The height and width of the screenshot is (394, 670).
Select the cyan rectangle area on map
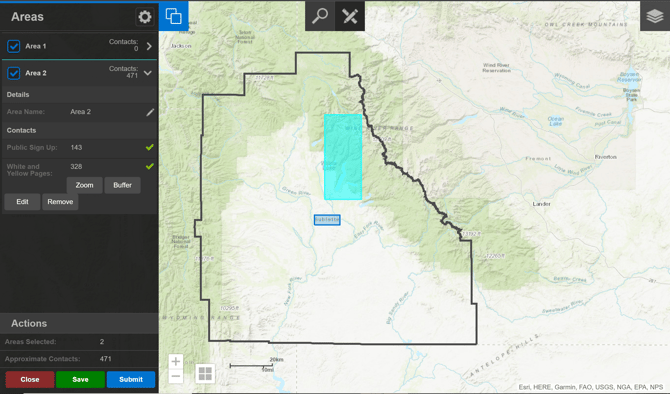pos(343,157)
